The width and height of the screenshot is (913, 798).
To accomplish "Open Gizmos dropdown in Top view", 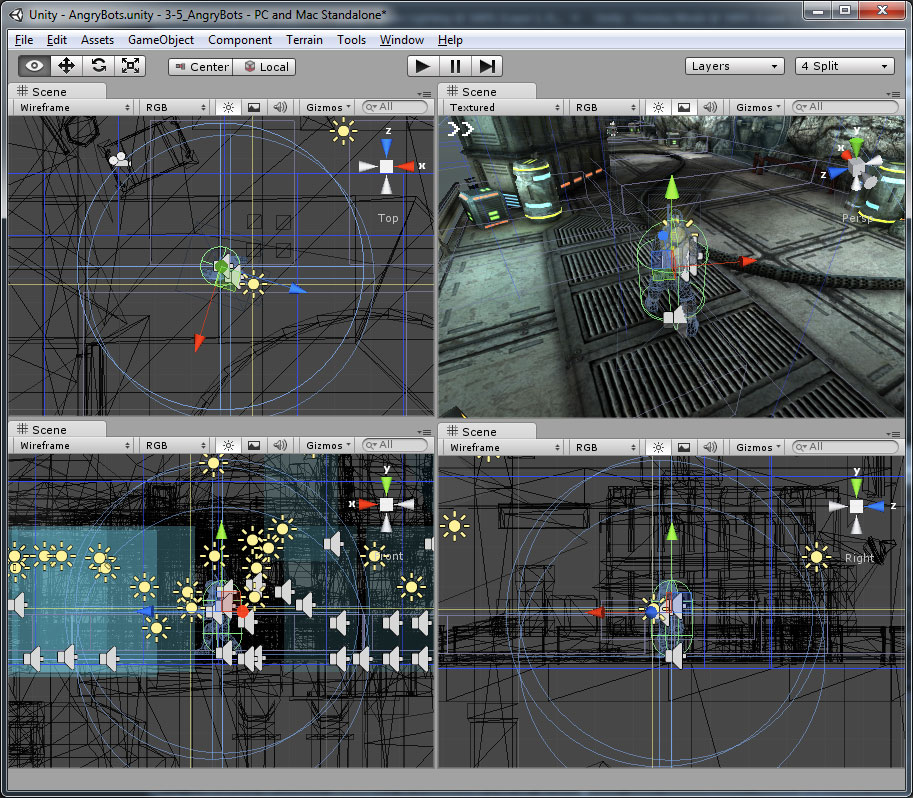I will (328, 107).
